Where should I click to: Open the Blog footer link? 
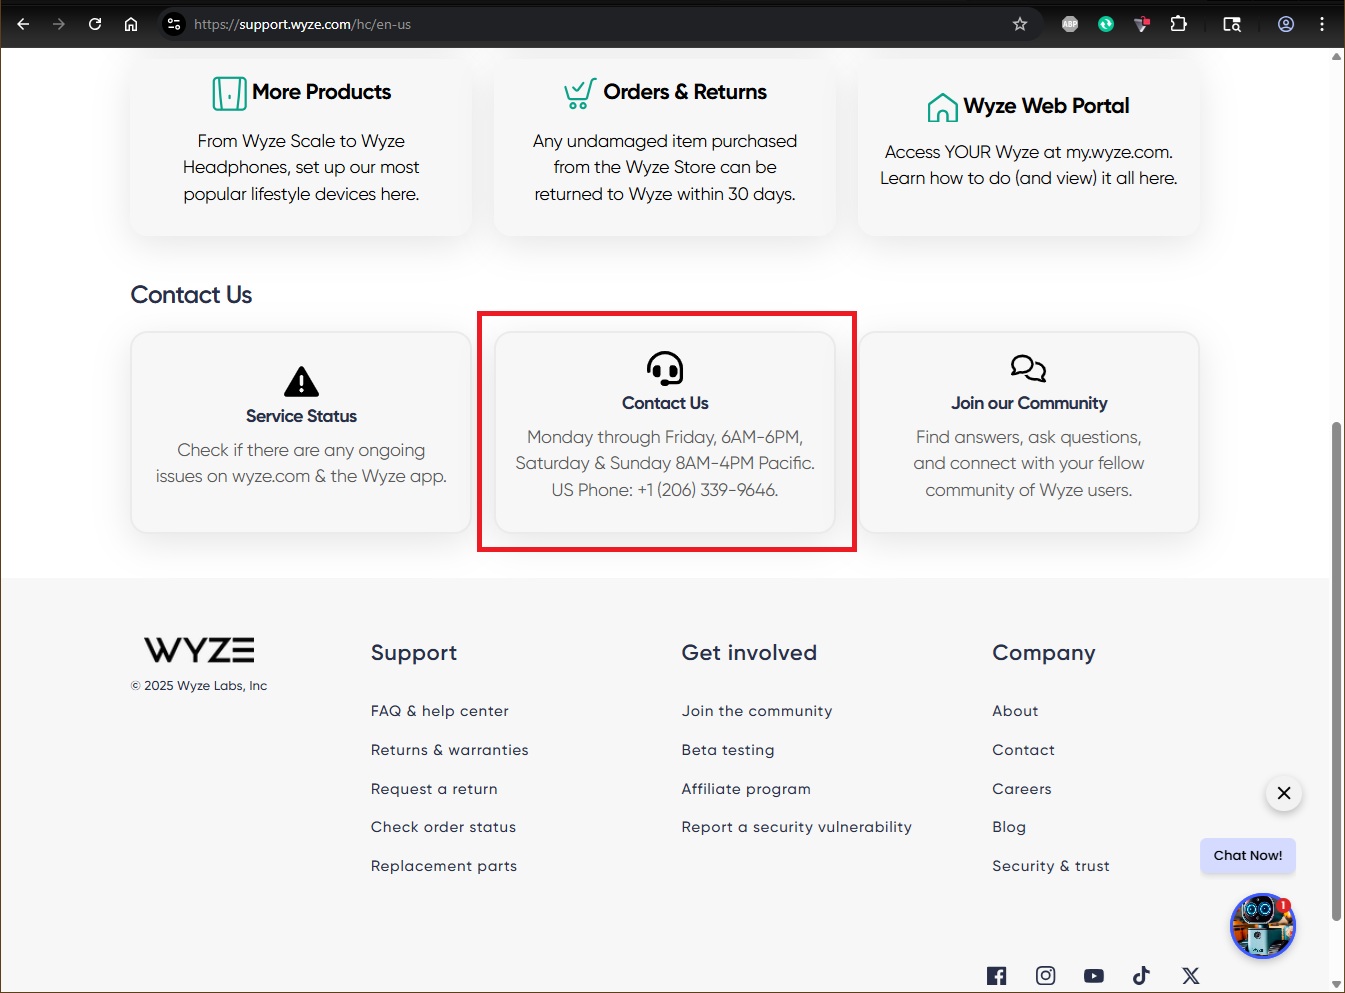point(1009,827)
